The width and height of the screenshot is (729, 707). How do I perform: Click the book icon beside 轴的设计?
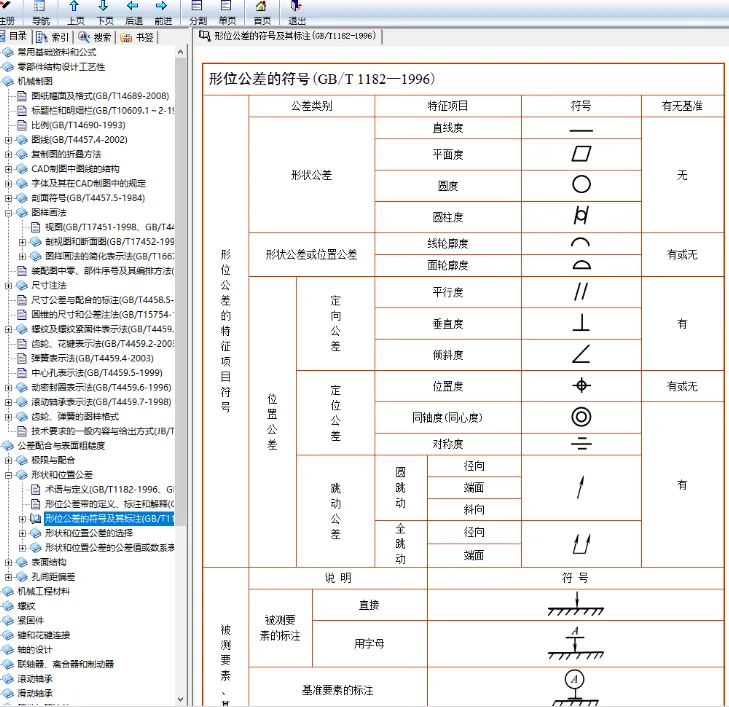tap(8, 650)
